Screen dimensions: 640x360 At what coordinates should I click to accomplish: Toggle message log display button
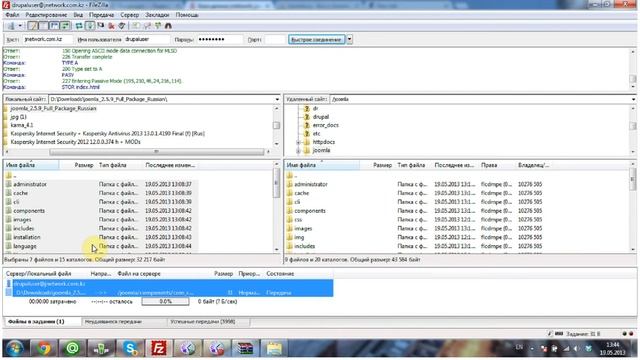33,26
